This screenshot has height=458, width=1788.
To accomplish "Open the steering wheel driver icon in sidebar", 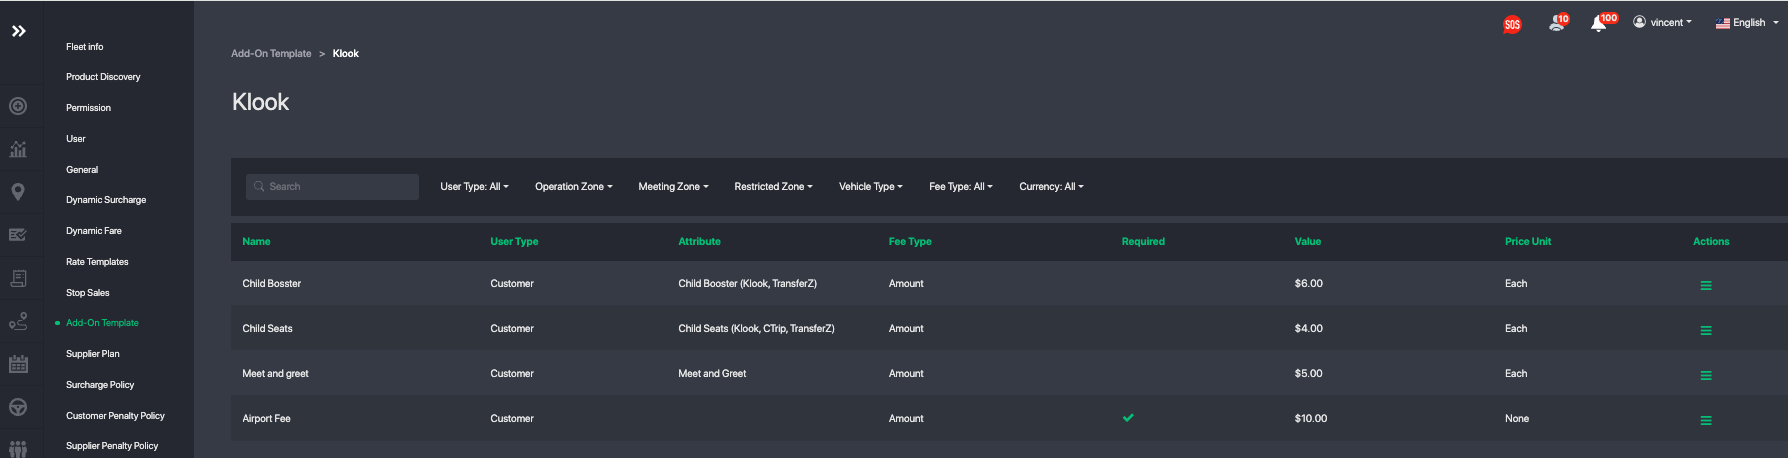I will tap(18, 407).
